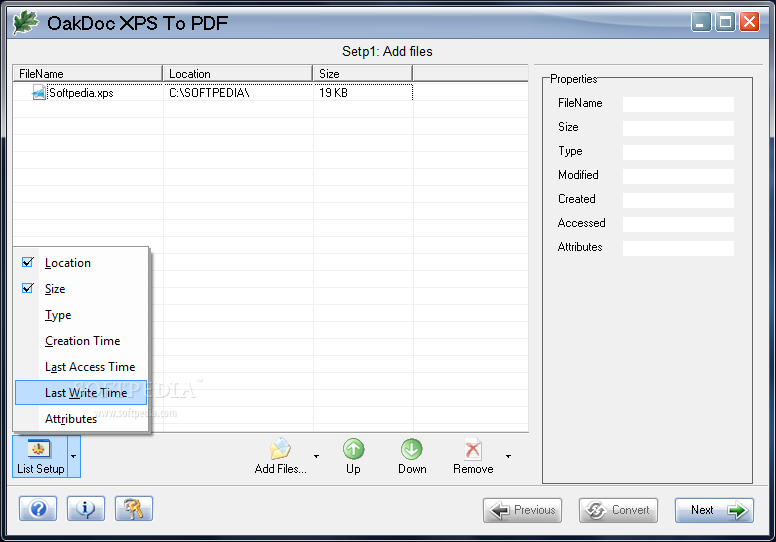Click the Previous button

[x=522, y=510]
